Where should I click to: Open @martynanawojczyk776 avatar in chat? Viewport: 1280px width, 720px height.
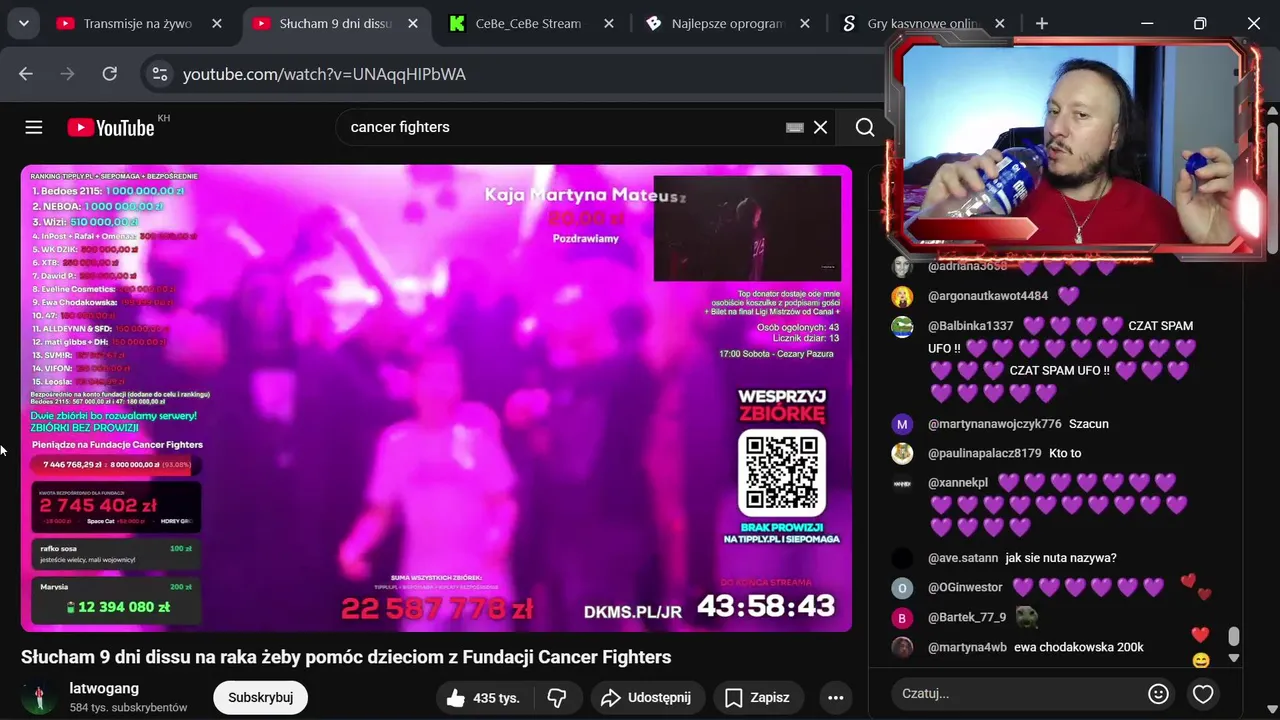[902, 424]
